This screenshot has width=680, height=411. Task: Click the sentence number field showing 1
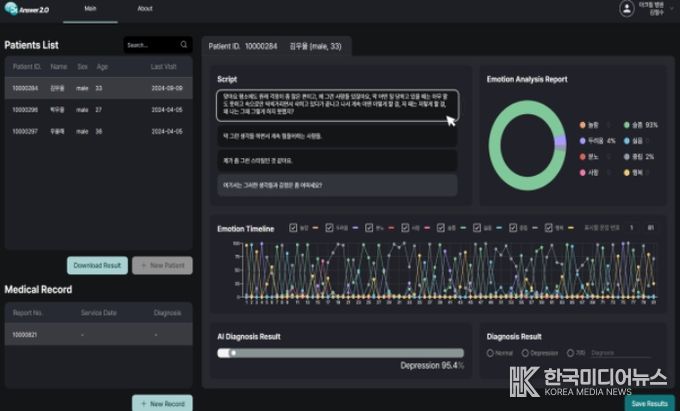click(x=632, y=228)
